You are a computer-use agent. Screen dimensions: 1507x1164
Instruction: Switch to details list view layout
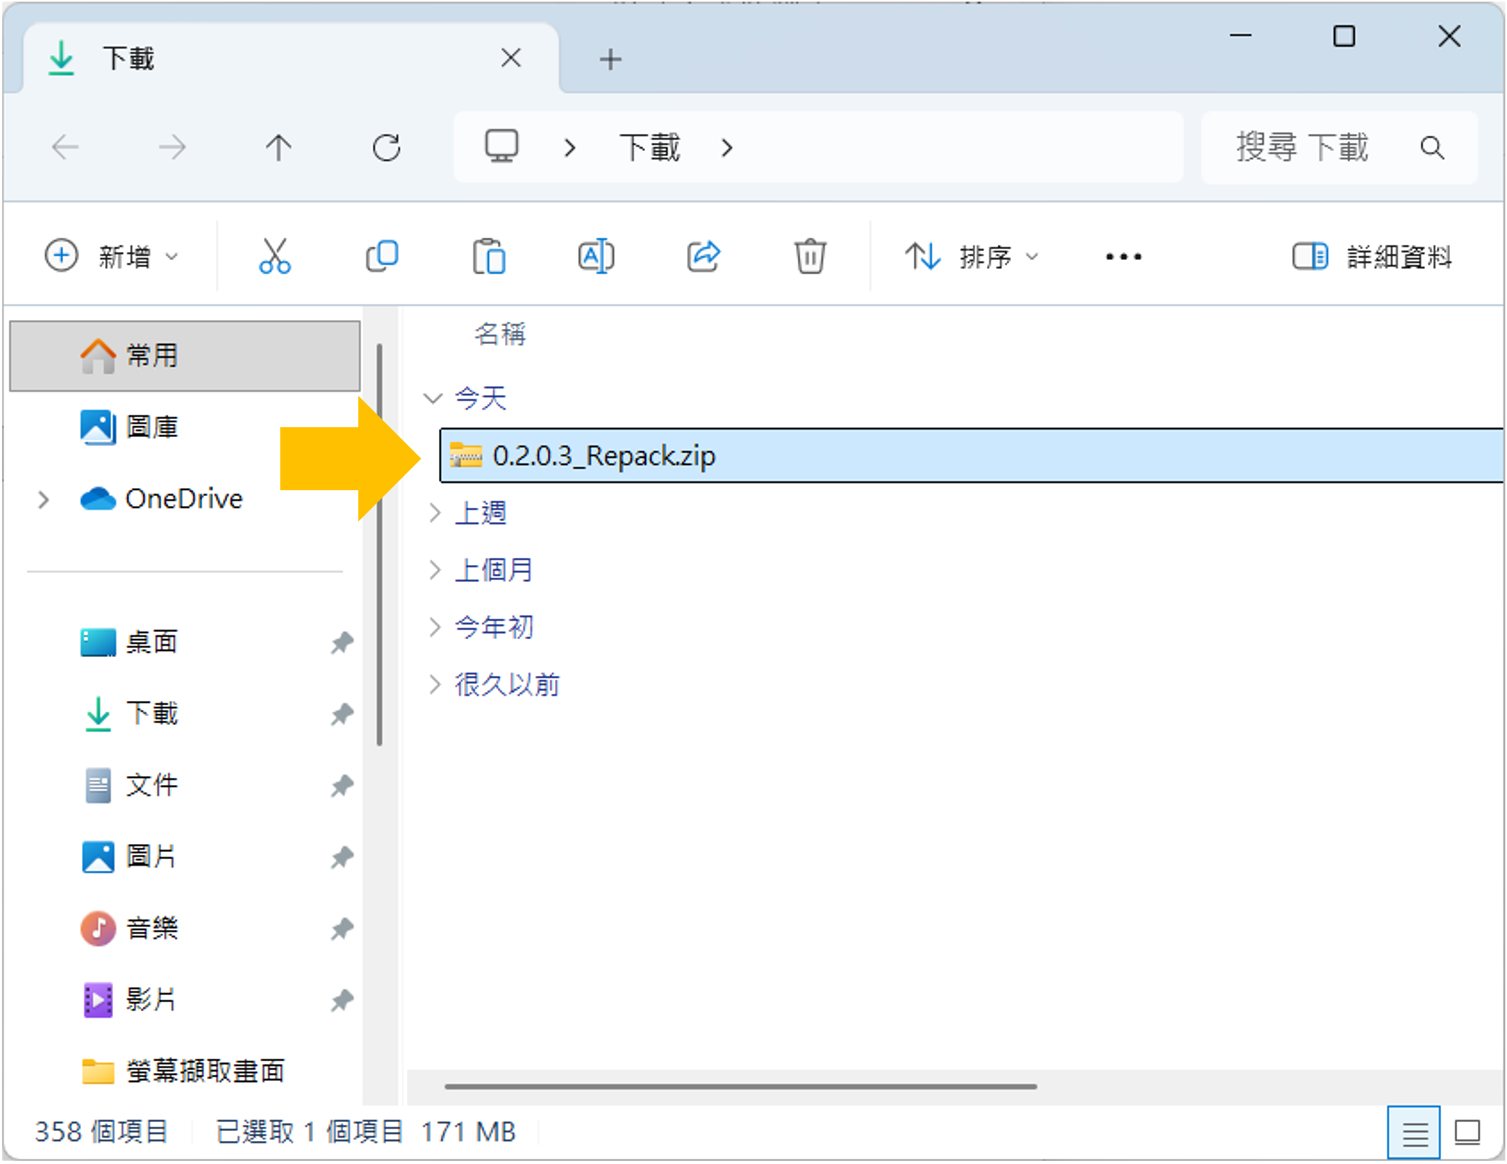tap(1414, 1133)
